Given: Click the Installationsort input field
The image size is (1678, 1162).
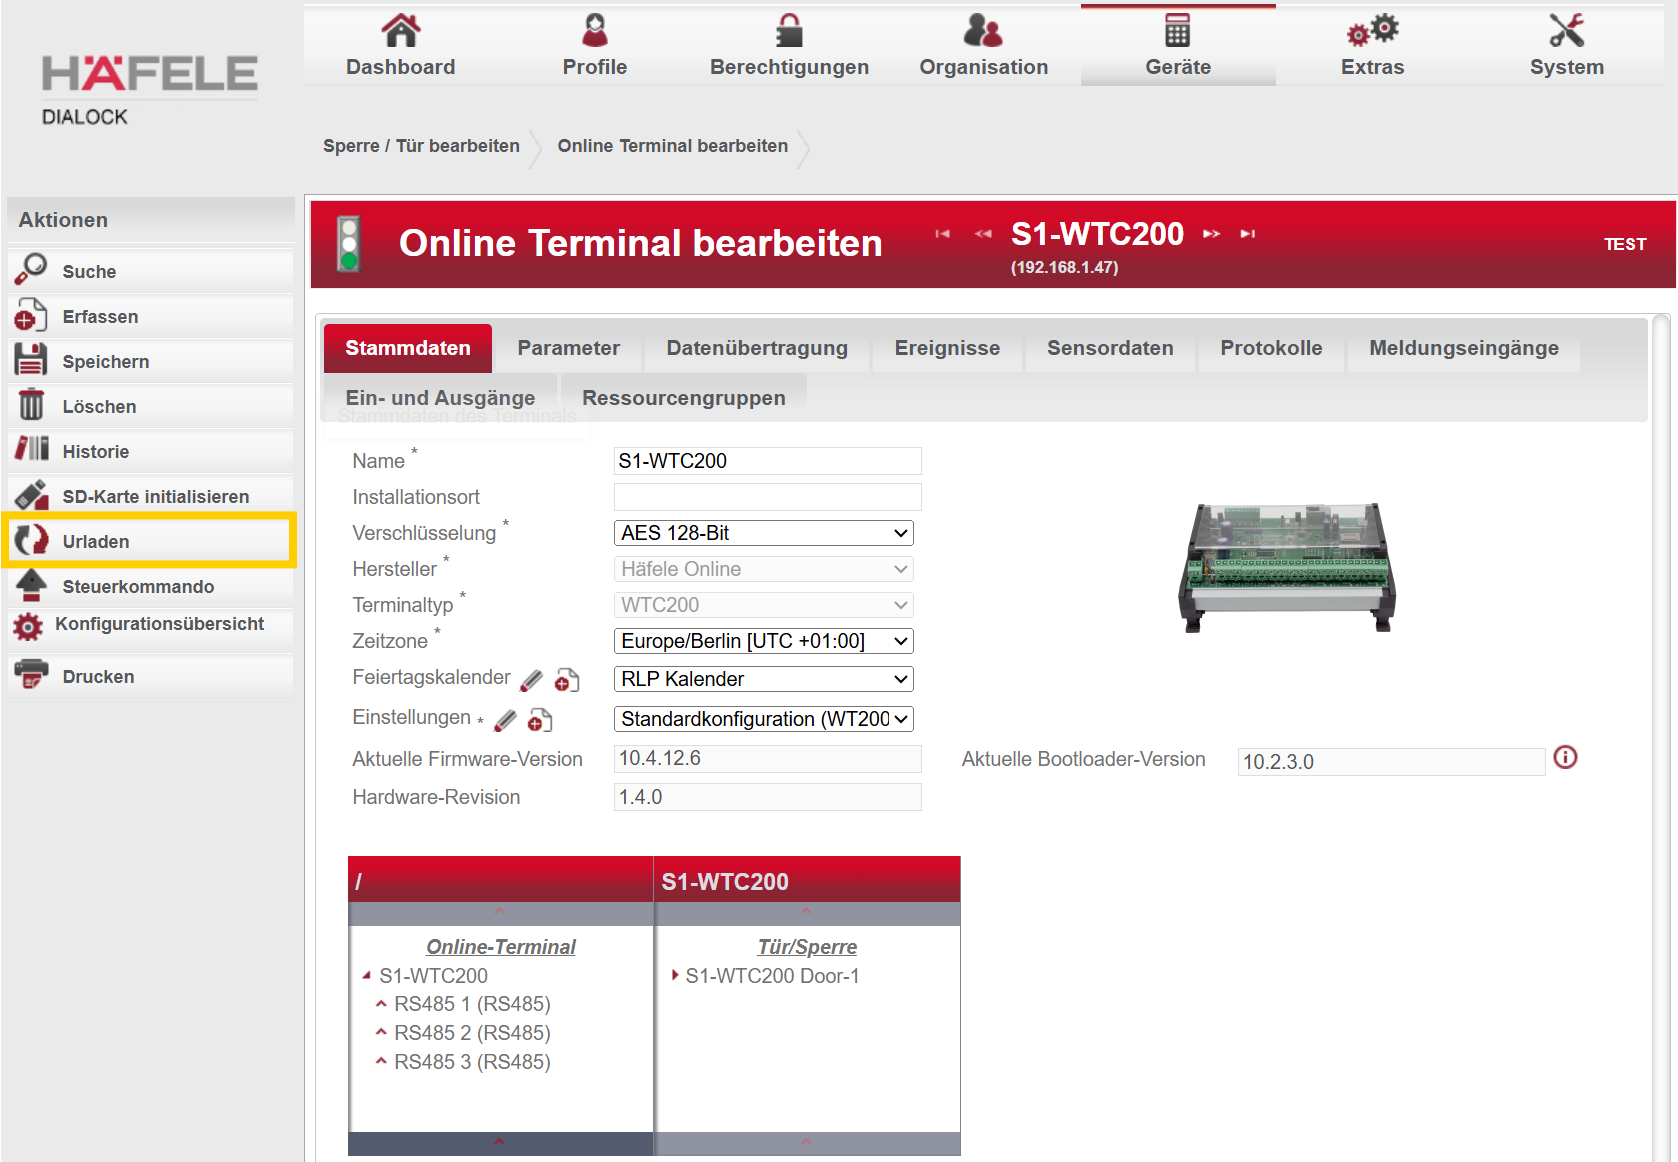Looking at the screenshot, I should point(767,497).
